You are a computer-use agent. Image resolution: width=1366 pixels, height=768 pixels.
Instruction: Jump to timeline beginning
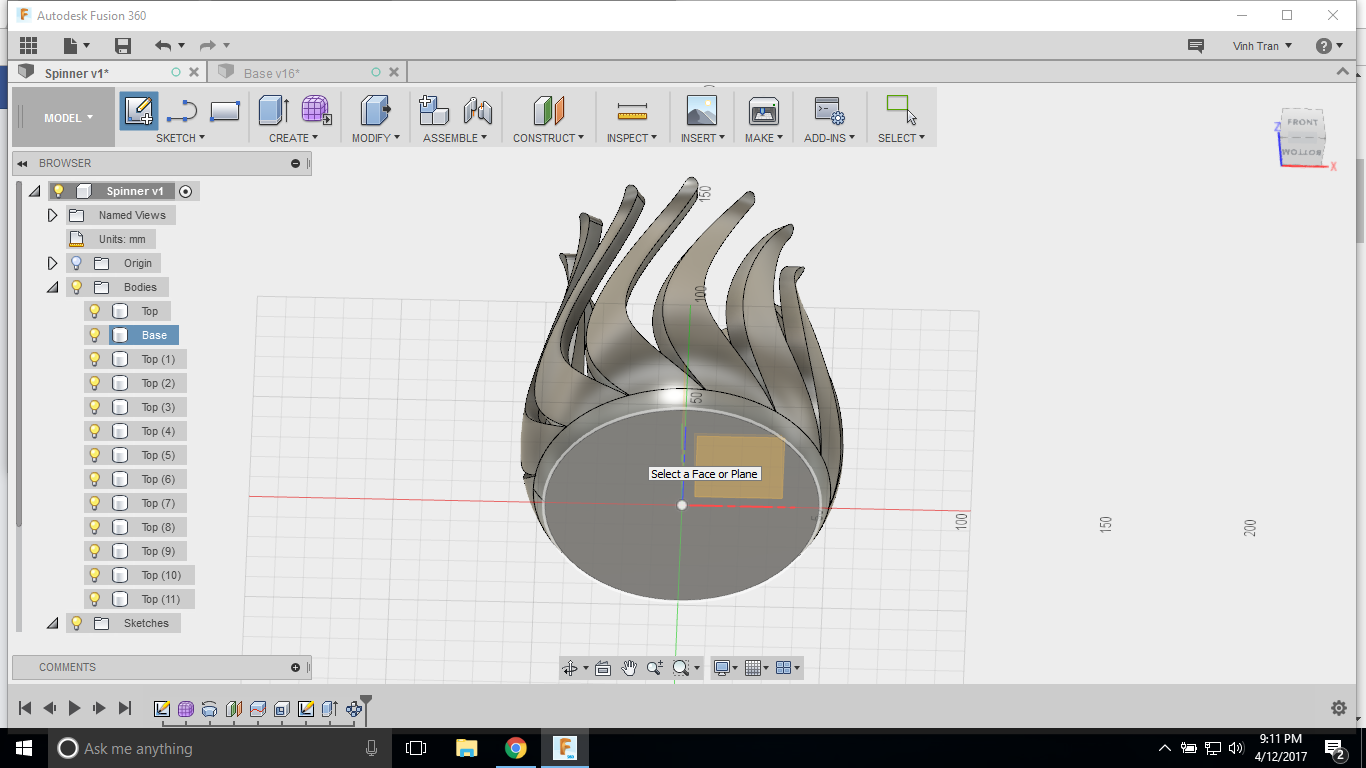pos(25,708)
